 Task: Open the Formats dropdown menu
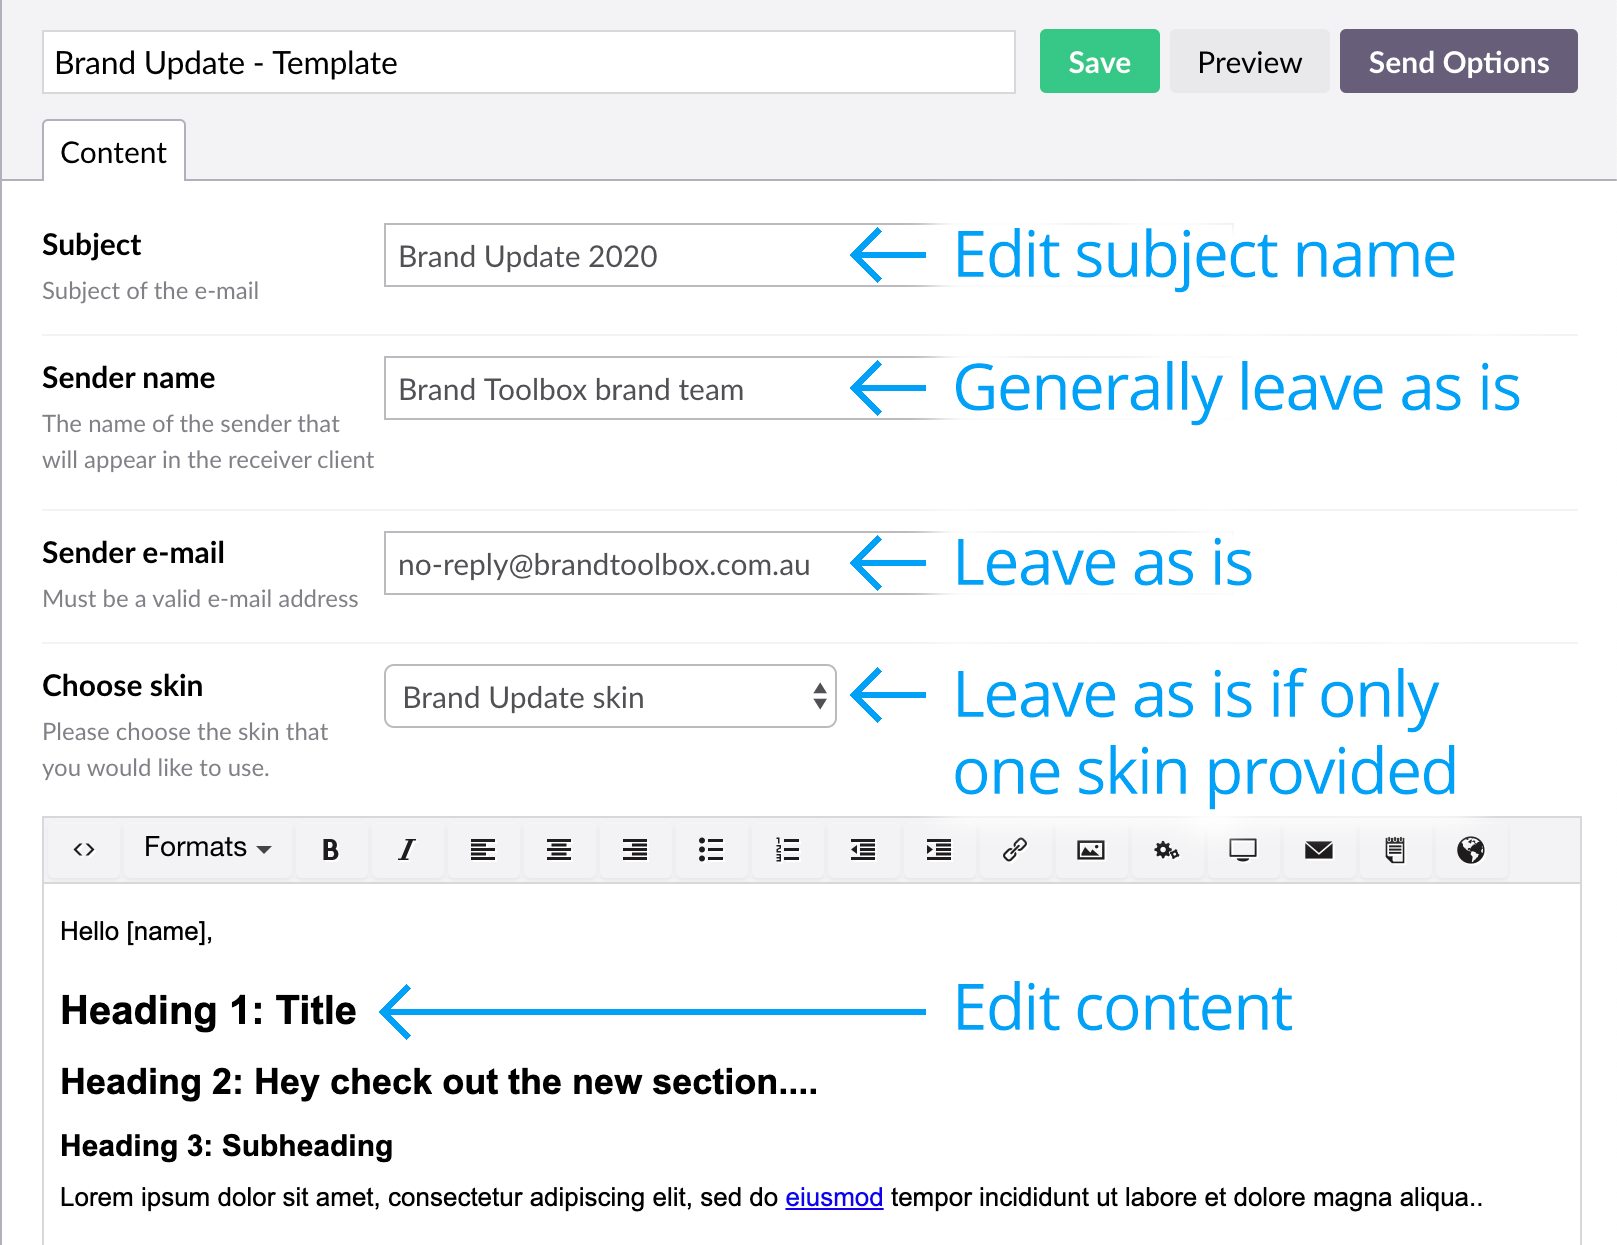coord(208,848)
